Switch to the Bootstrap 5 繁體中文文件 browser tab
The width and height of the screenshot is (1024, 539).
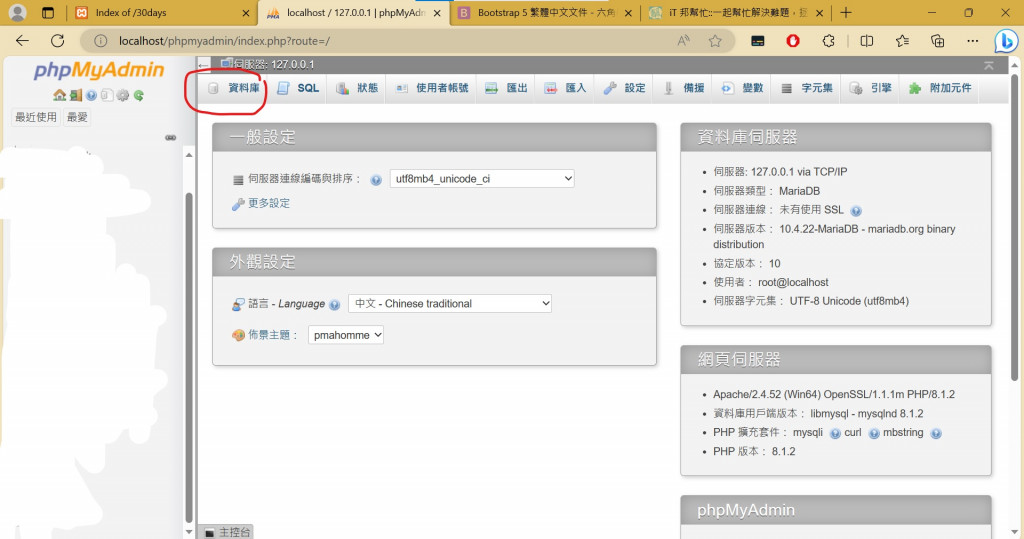click(x=545, y=13)
